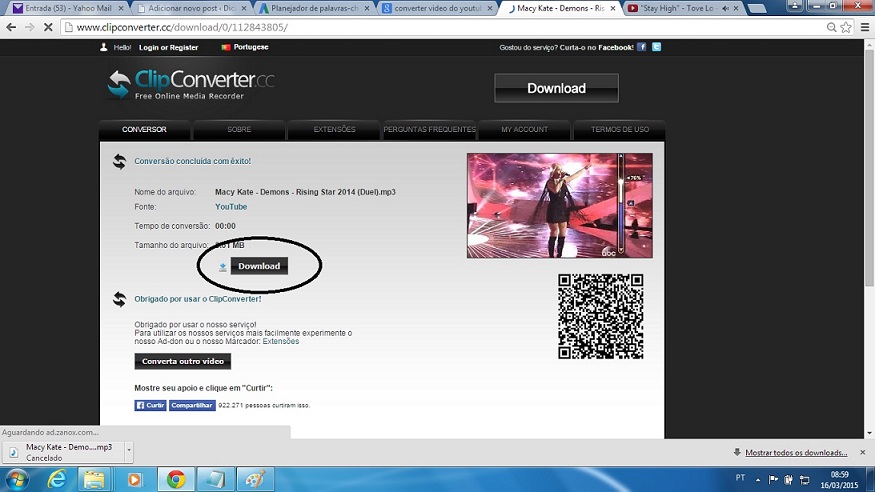The height and width of the screenshot is (492, 875).
Task: Open the TERMOS DE USO menu tab
Action: click(x=619, y=129)
